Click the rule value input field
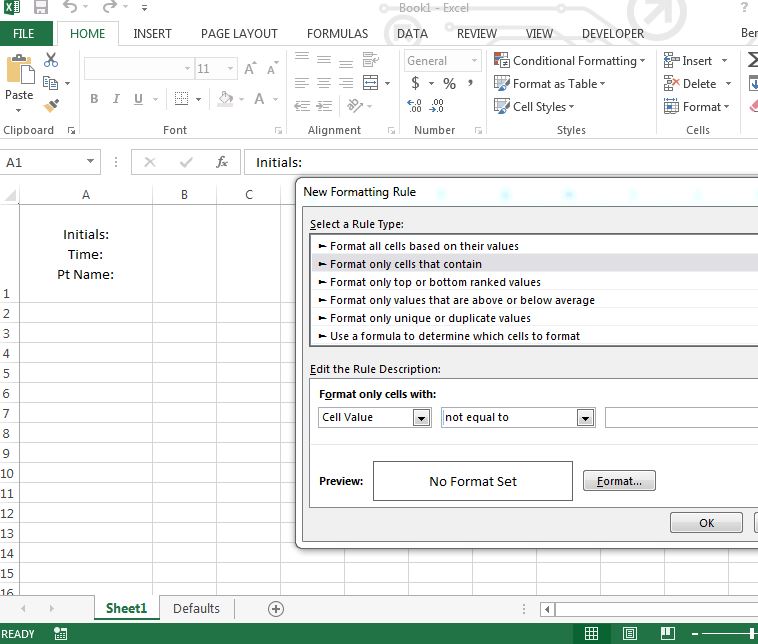 681,418
